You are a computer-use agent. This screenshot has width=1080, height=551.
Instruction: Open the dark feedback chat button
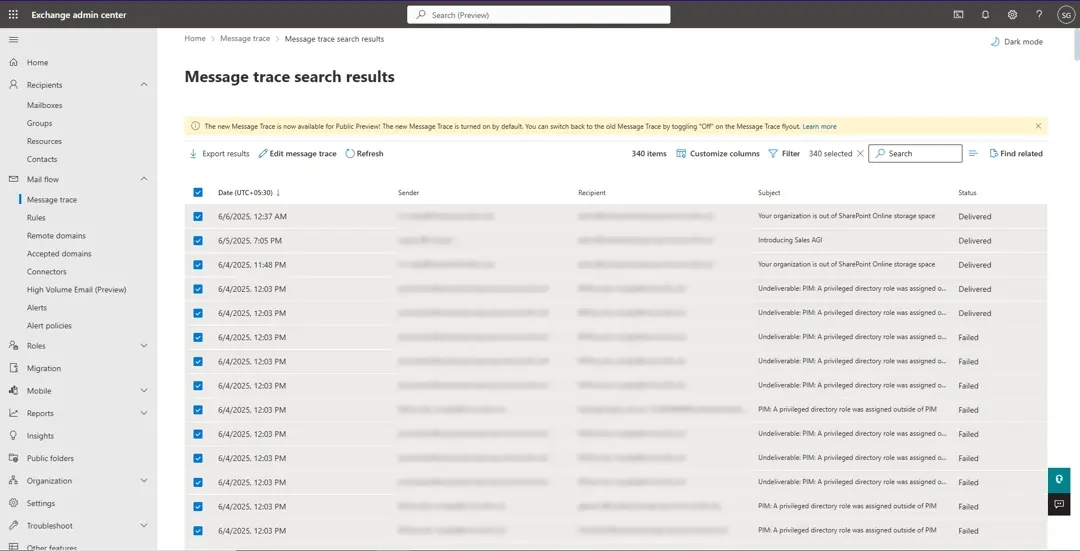tap(1059, 503)
